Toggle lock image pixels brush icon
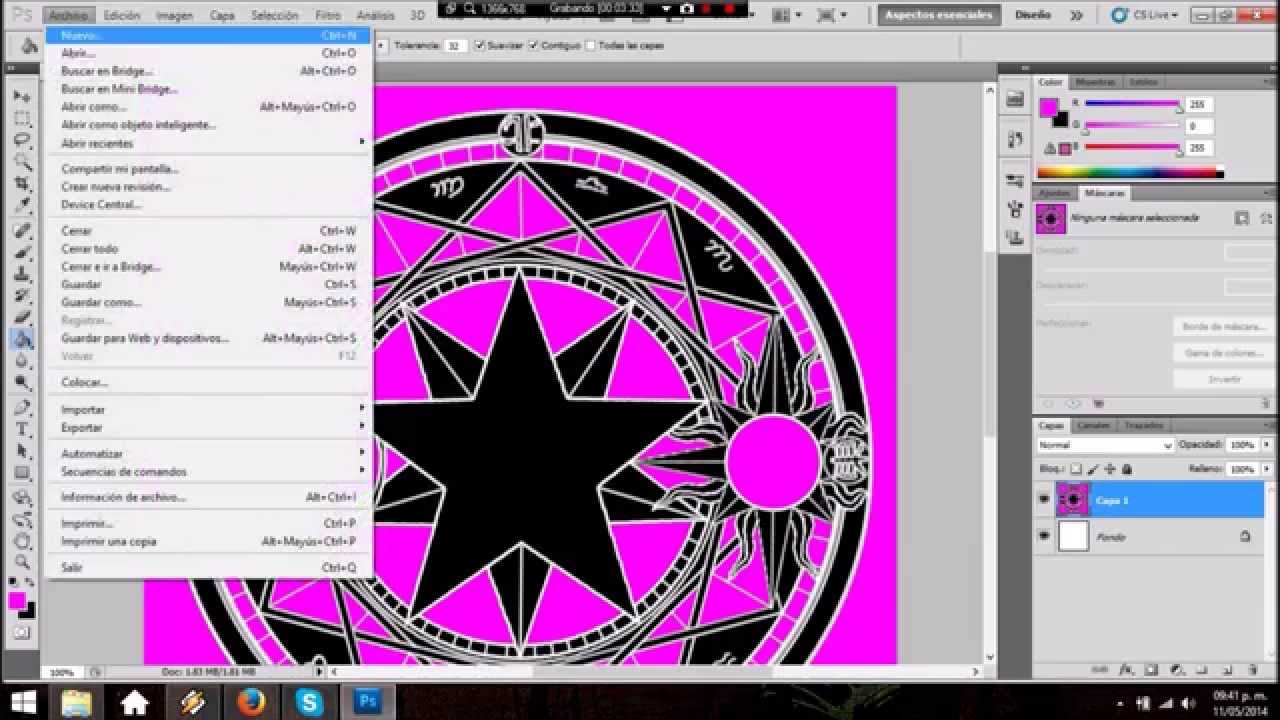Viewport: 1280px width, 720px height. click(1093, 469)
